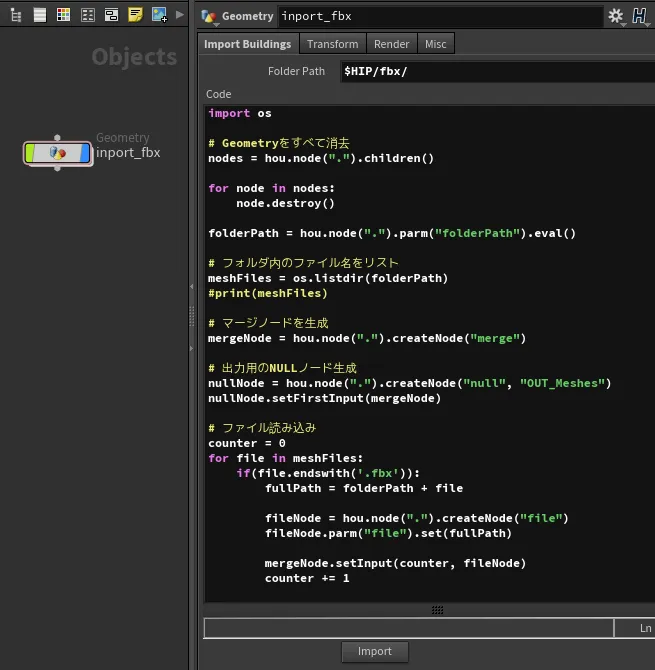Click the inport_fbx node input connector
Viewport: 655px width, 670px height.
(57, 138)
